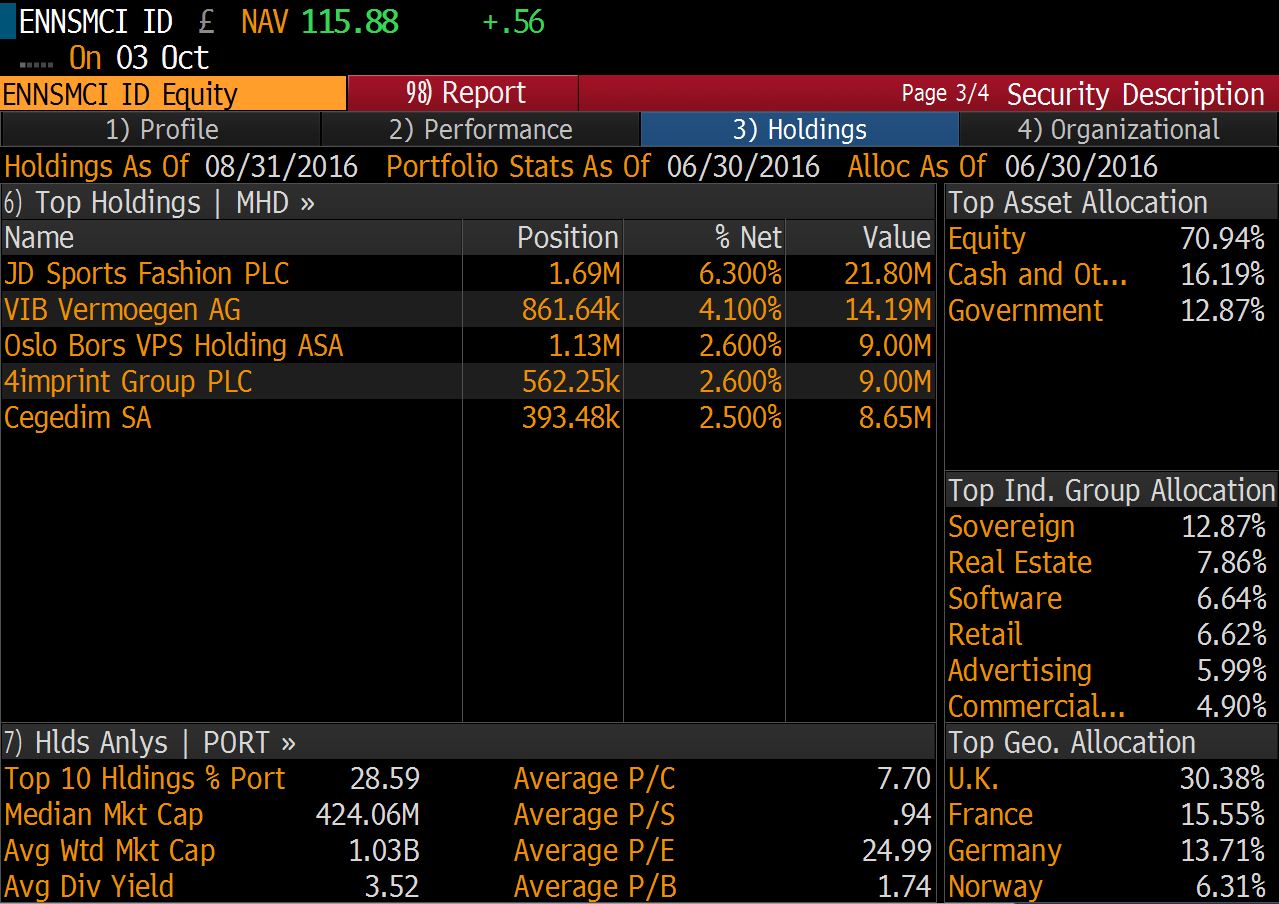The height and width of the screenshot is (904, 1279).
Task: Click Portfolio Stats As Of 06/30/2016 date
Action: coord(744,166)
